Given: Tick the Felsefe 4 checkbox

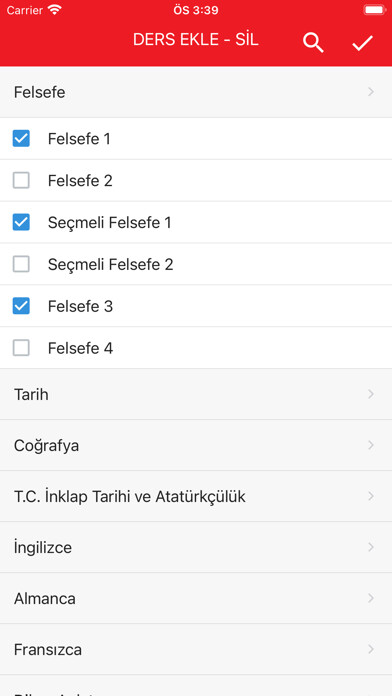Looking at the screenshot, I should 21,348.
